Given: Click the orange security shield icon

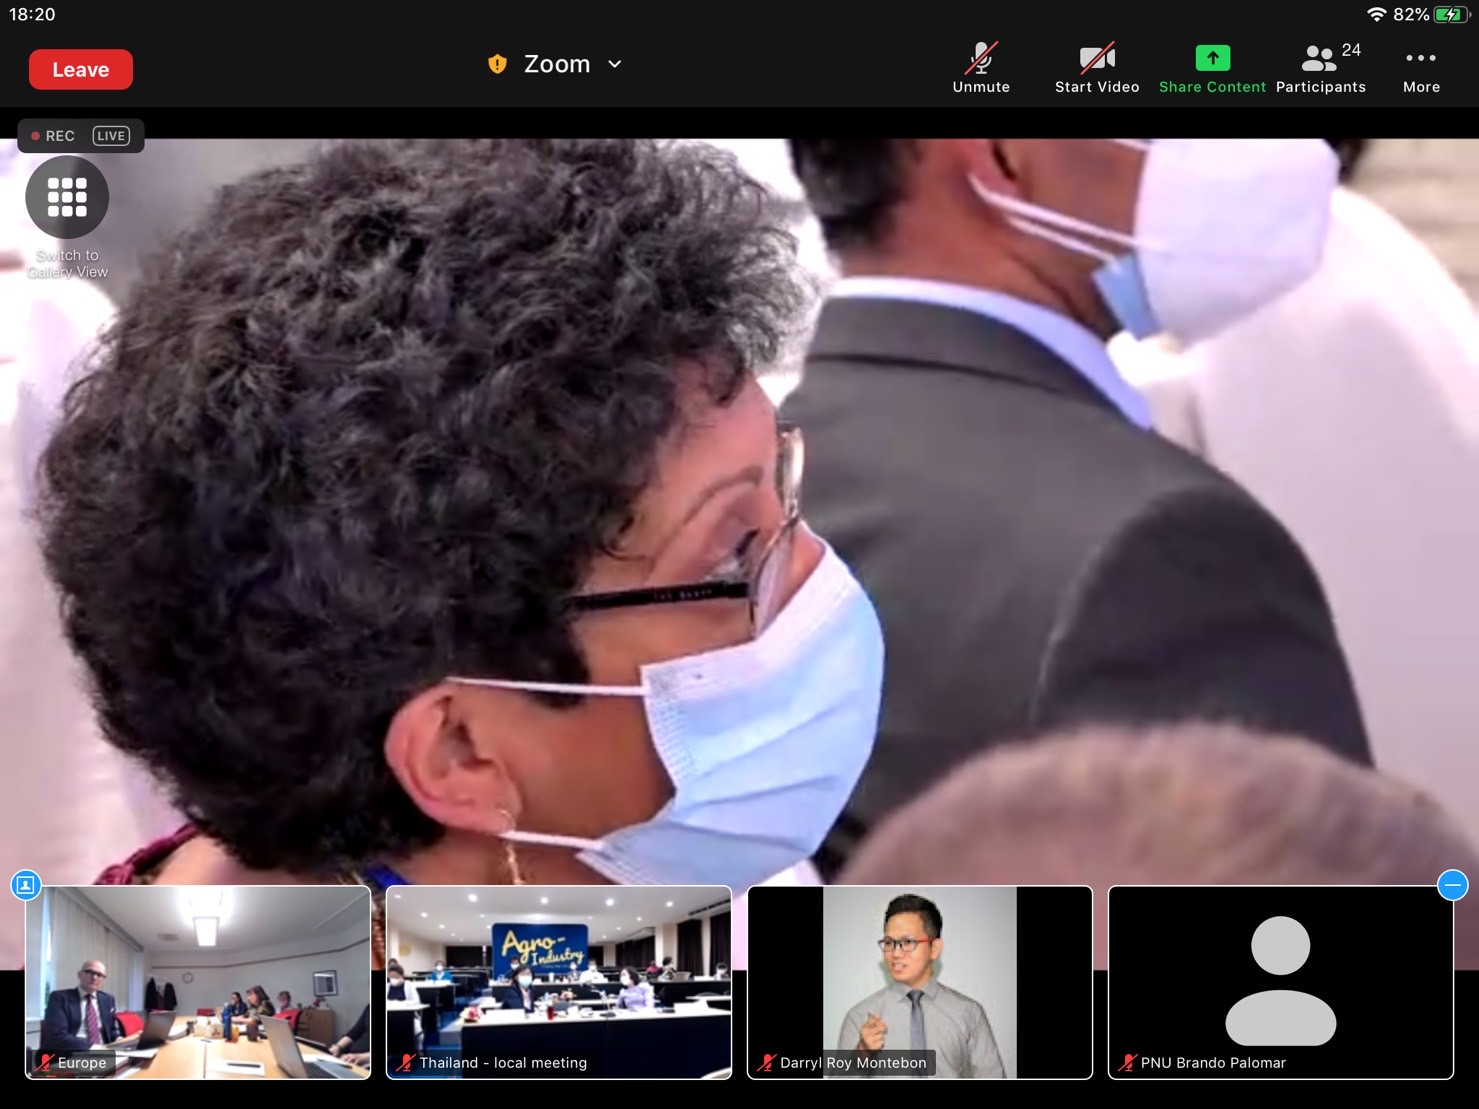Looking at the screenshot, I should [498, 64].
